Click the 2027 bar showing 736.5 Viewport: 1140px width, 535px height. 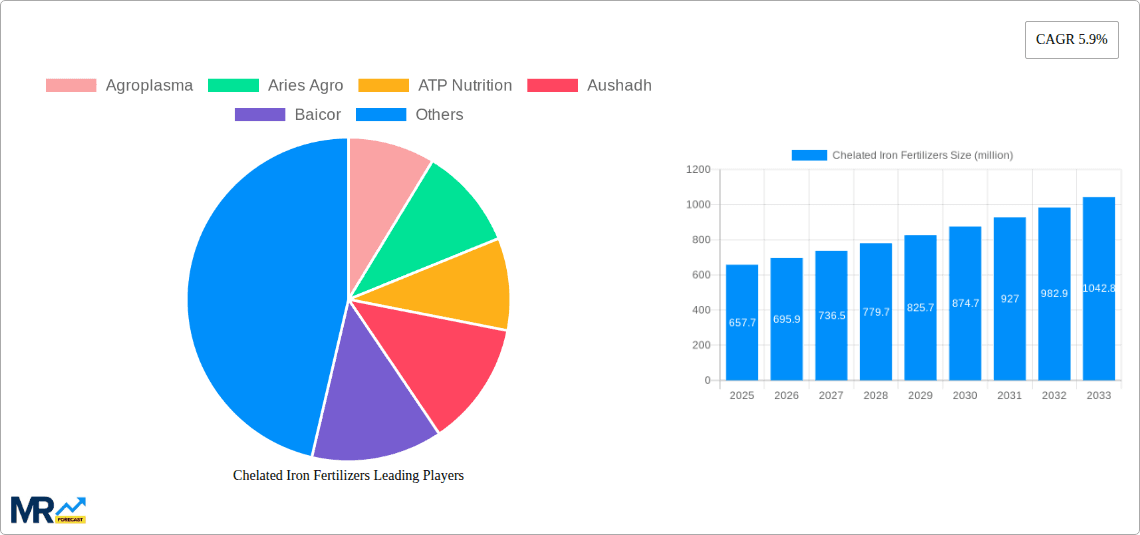point(832,315)
